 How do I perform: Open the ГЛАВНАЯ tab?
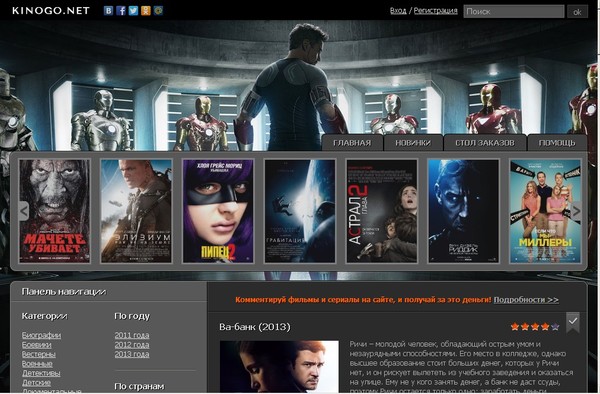pos(352,143)
